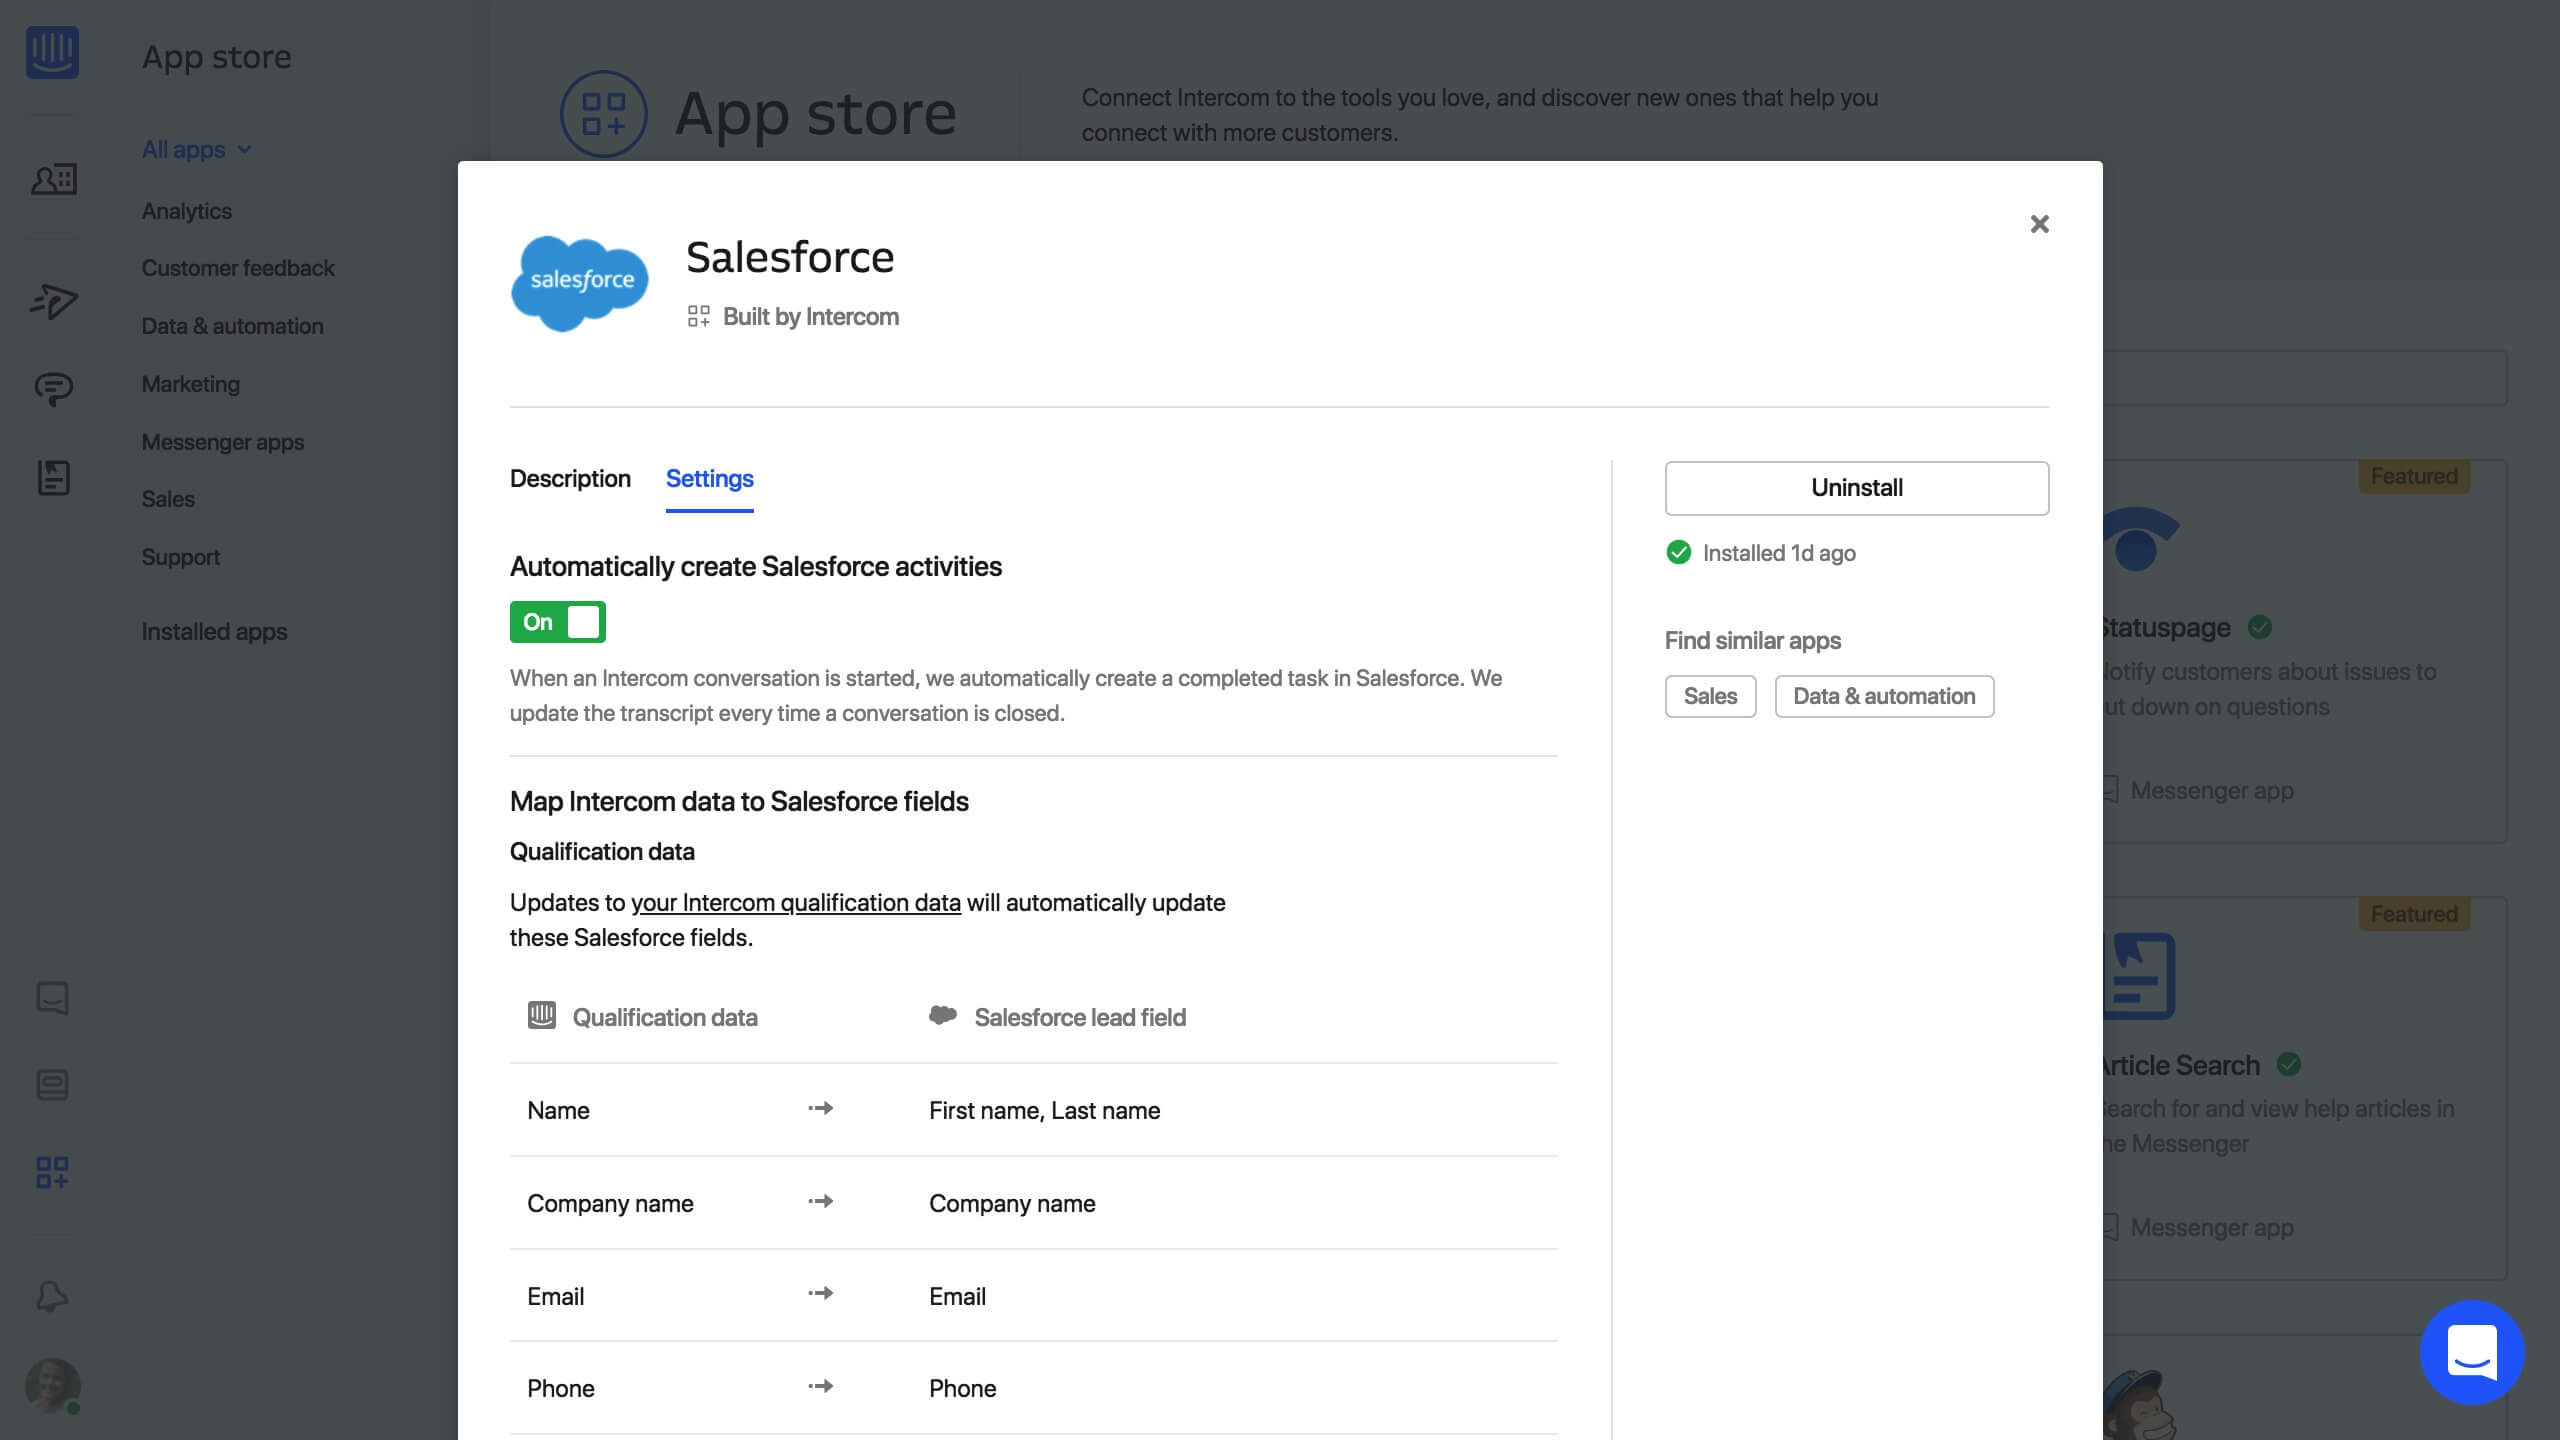This screenshot has width=2560, height=1440.
Task: Click the notifications bell icon
Action: (x=52, y=1296)
